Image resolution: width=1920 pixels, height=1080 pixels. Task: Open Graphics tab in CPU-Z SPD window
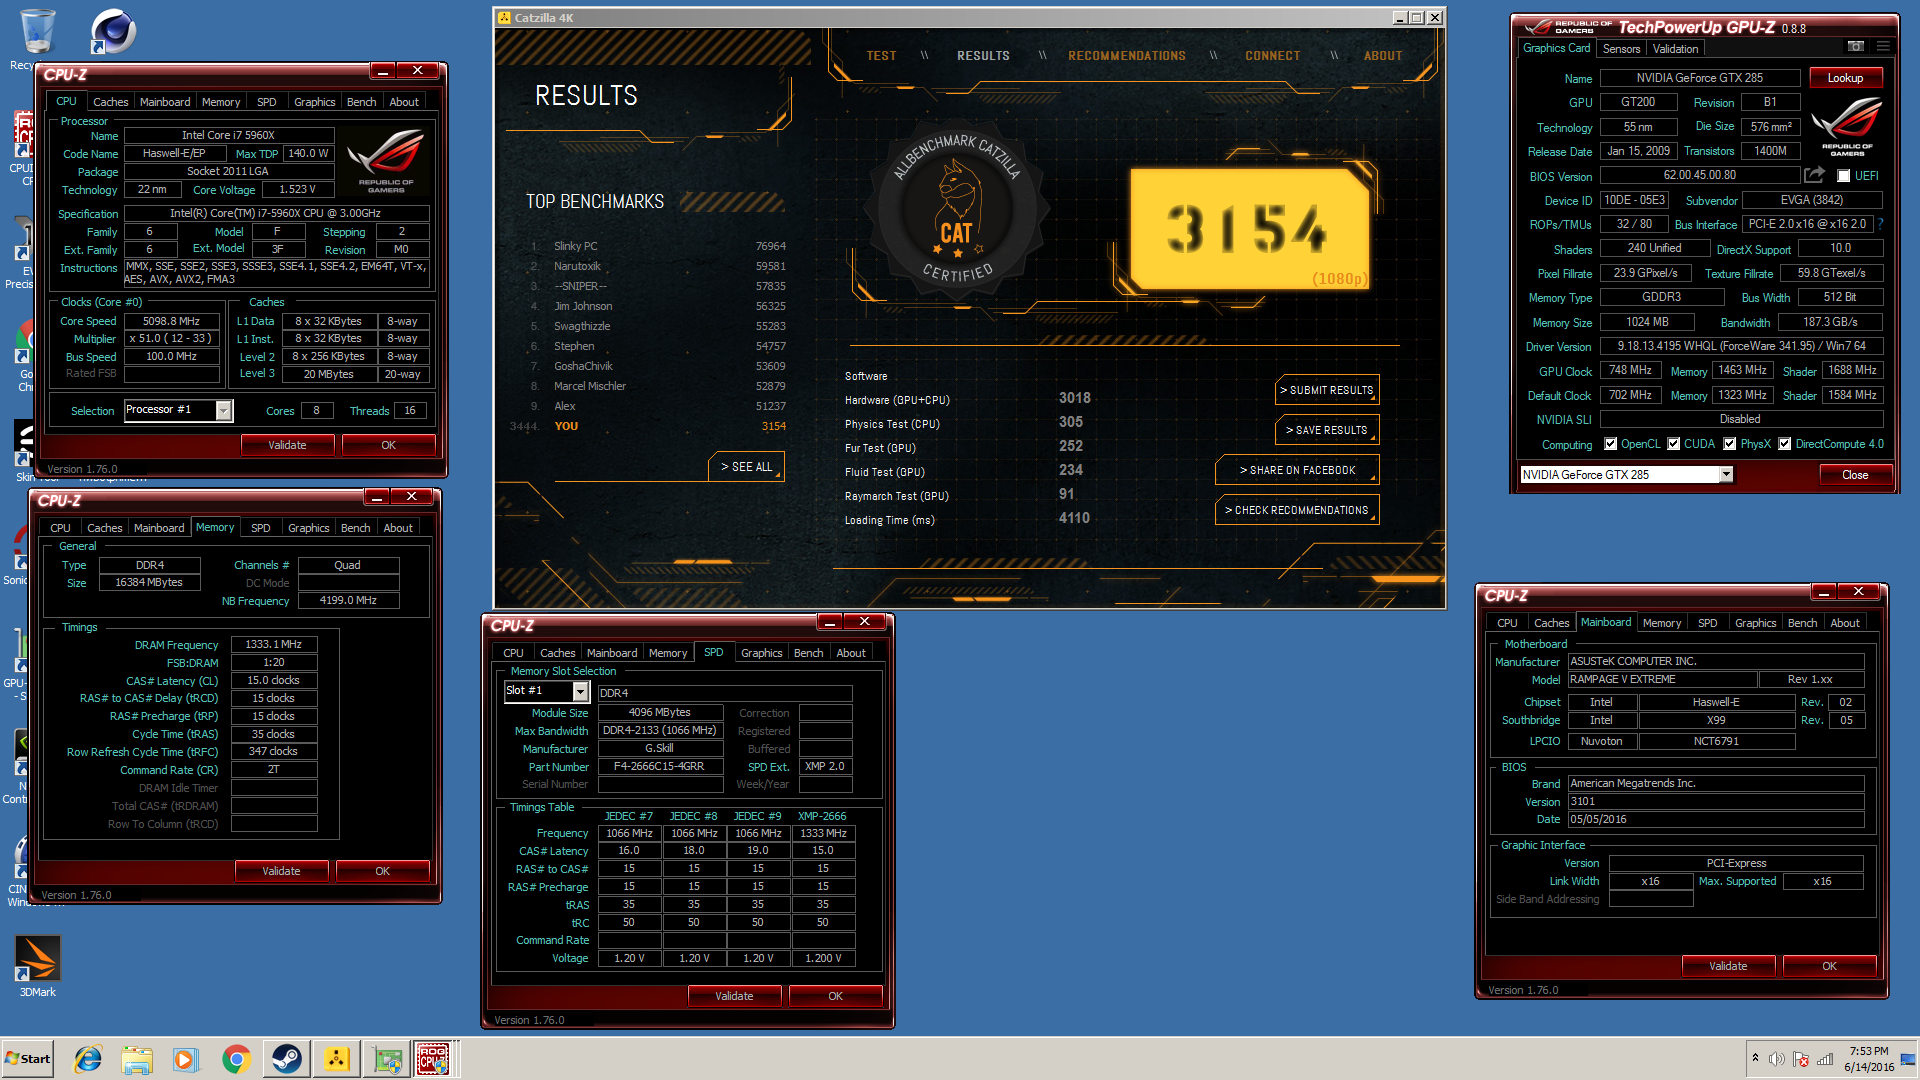click(761, 653)
